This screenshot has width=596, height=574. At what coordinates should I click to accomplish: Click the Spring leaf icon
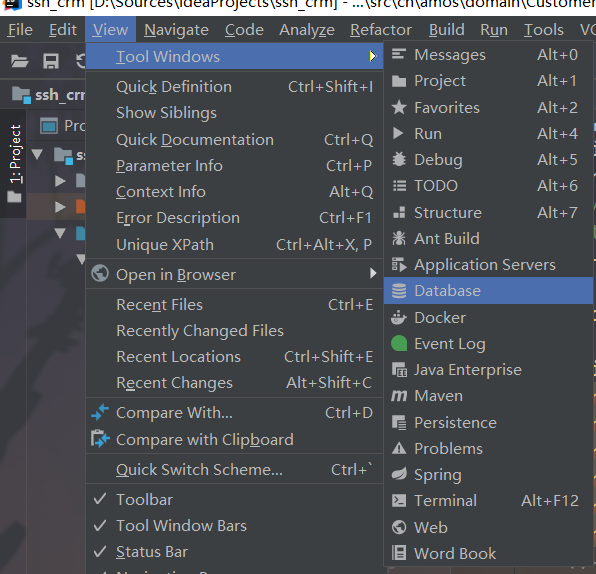(399, 474)
